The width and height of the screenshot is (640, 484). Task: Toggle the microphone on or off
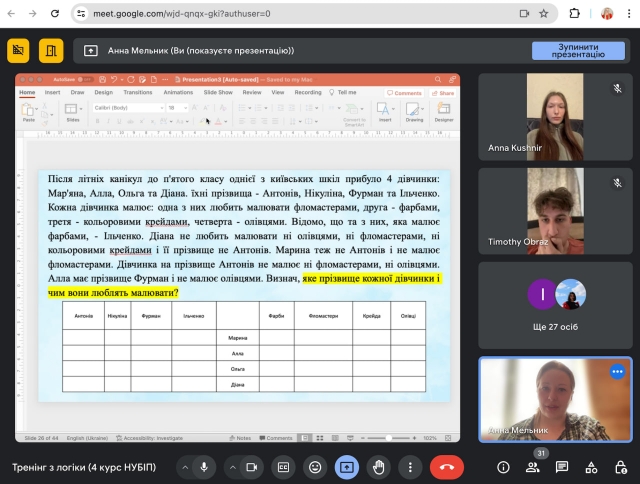point(204,467)
